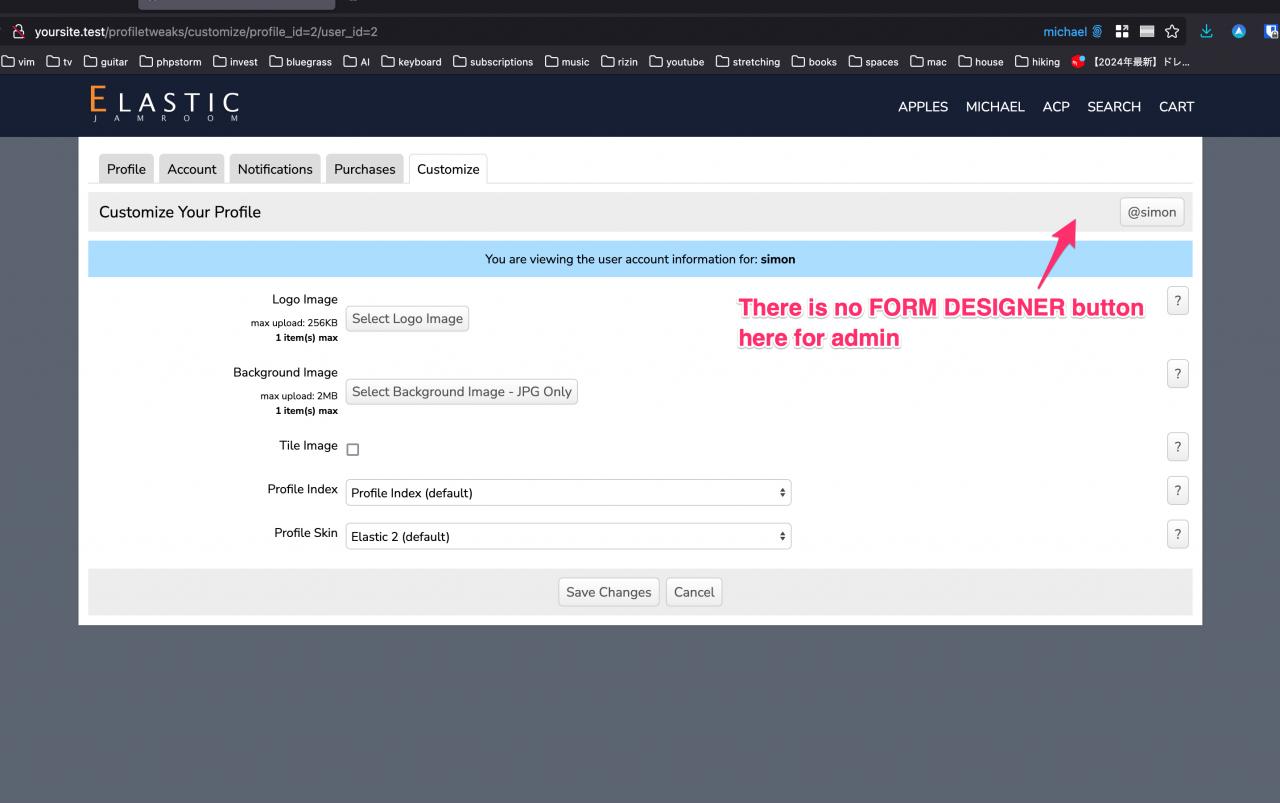1280x803 pixels.
Task: Open the browser downloads arrow icon
Action: 1206,32
